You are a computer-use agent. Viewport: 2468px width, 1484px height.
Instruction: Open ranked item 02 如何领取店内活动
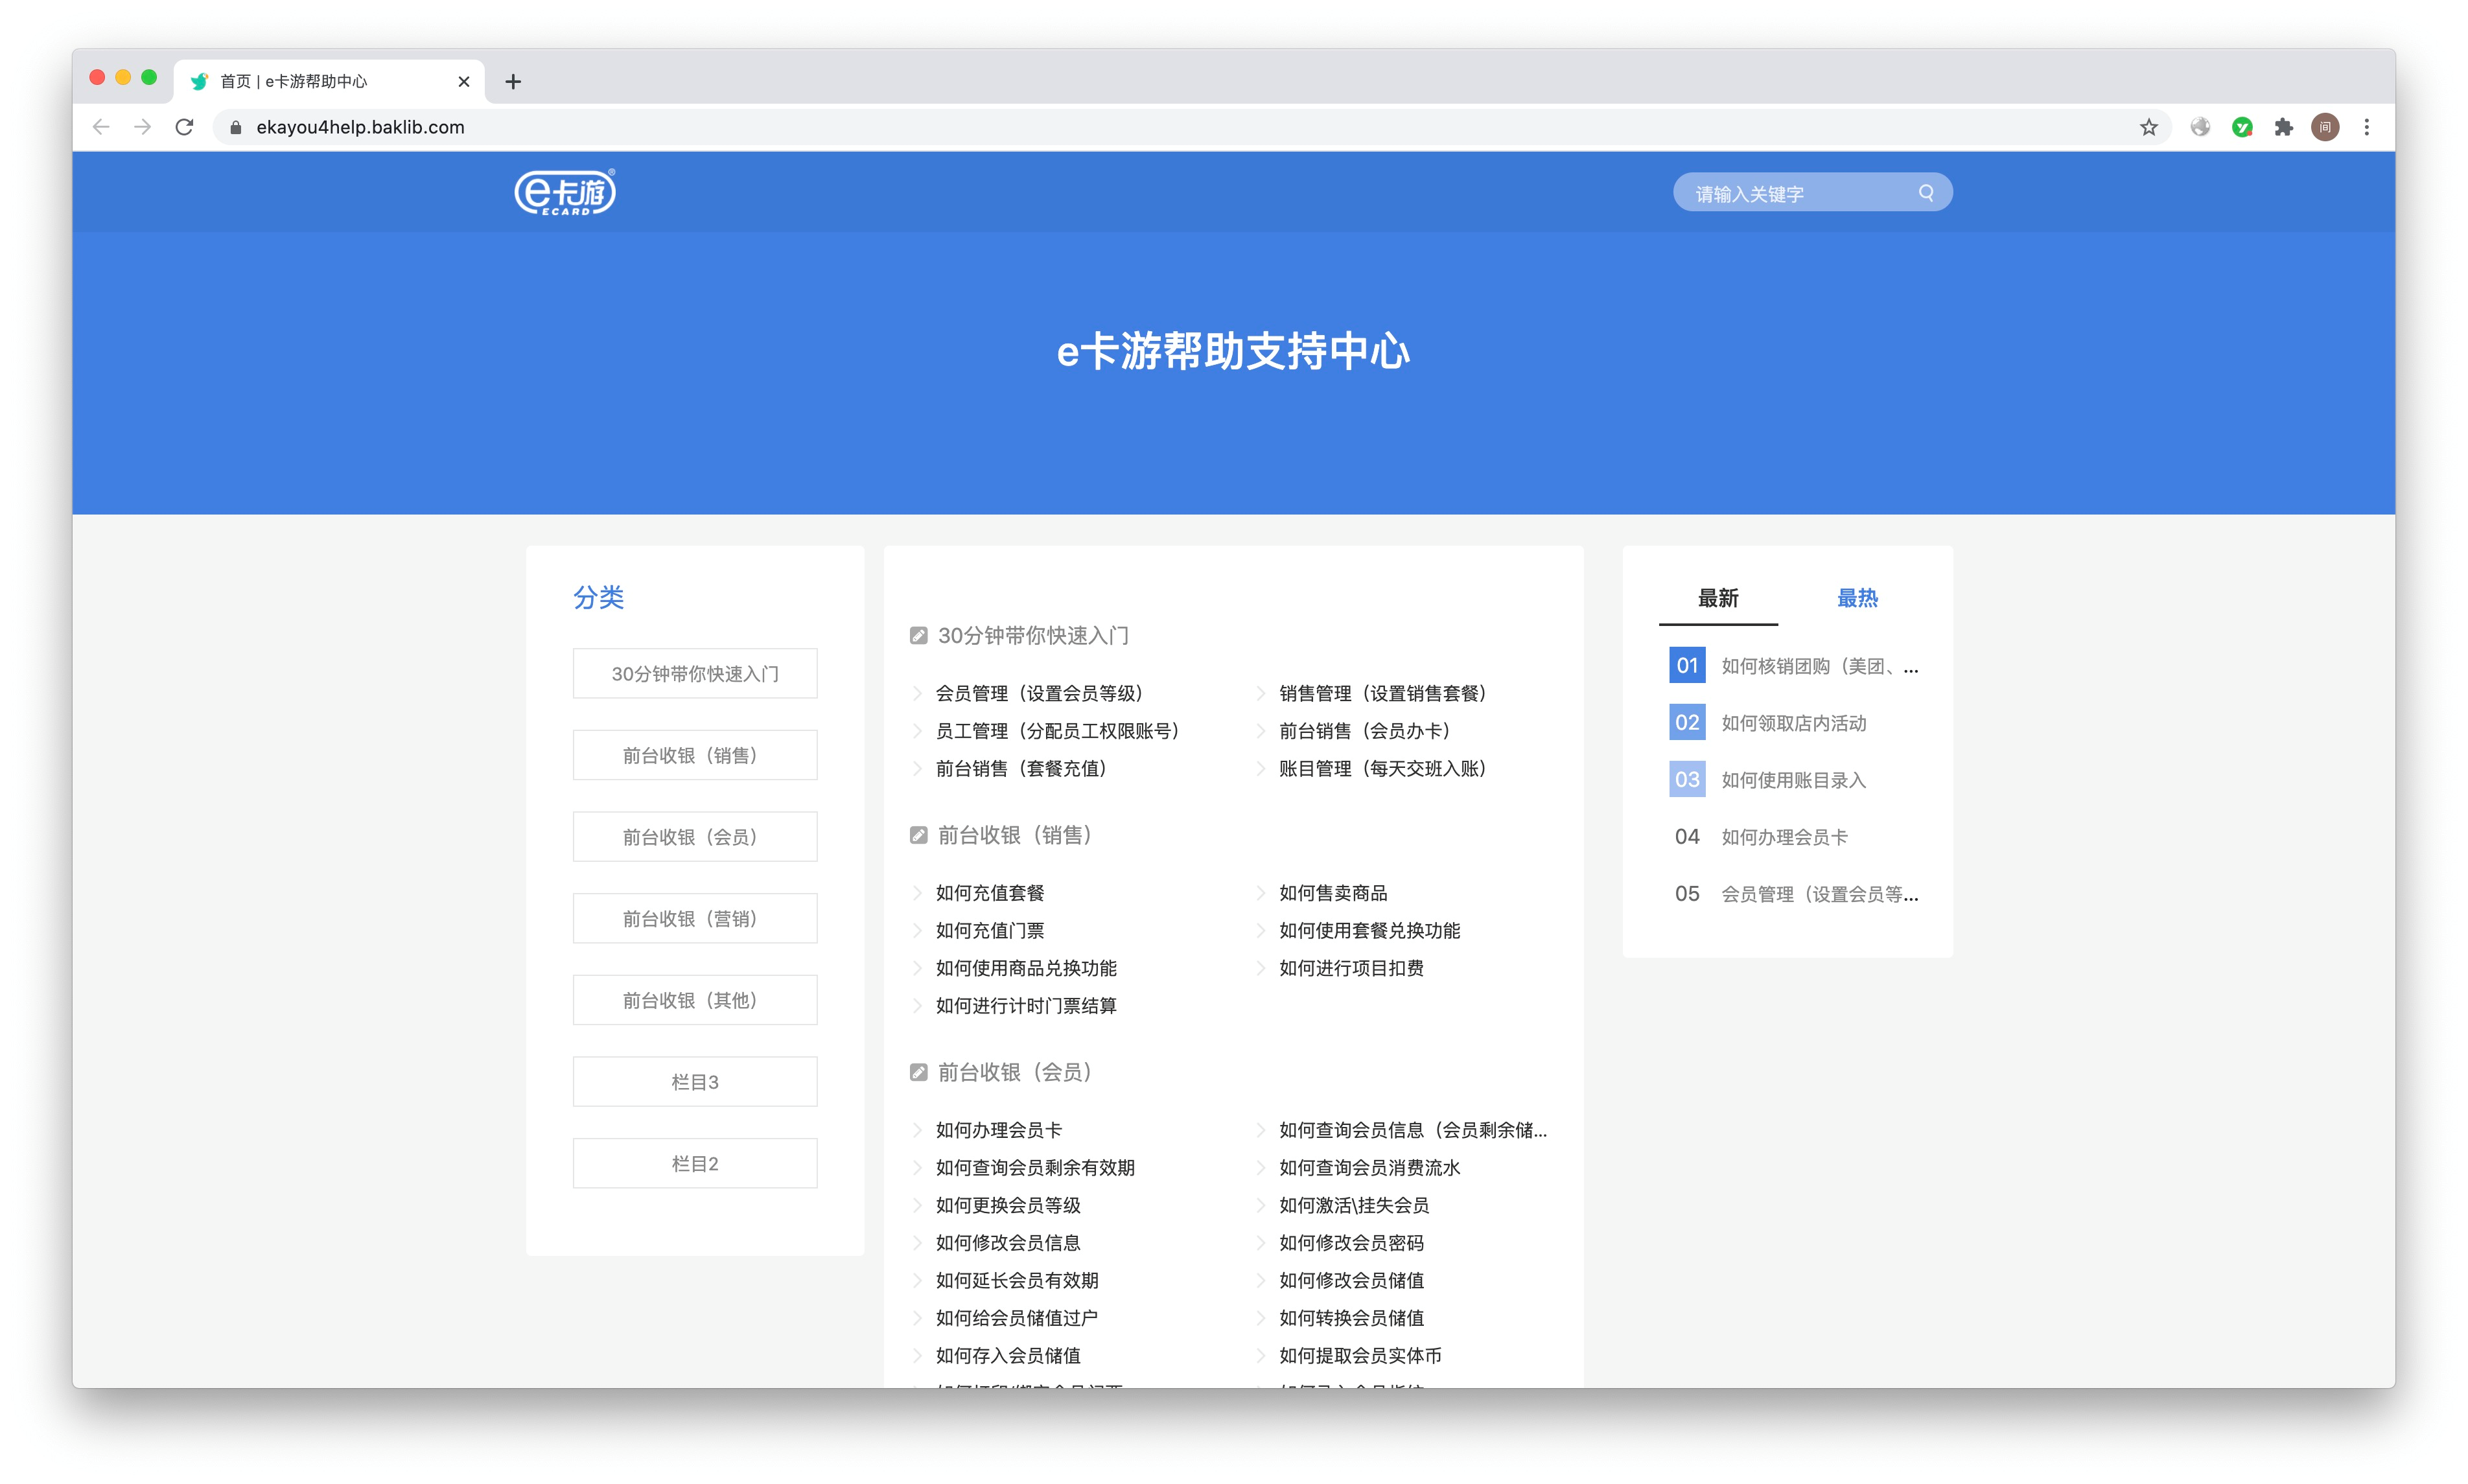(1793, 723)
